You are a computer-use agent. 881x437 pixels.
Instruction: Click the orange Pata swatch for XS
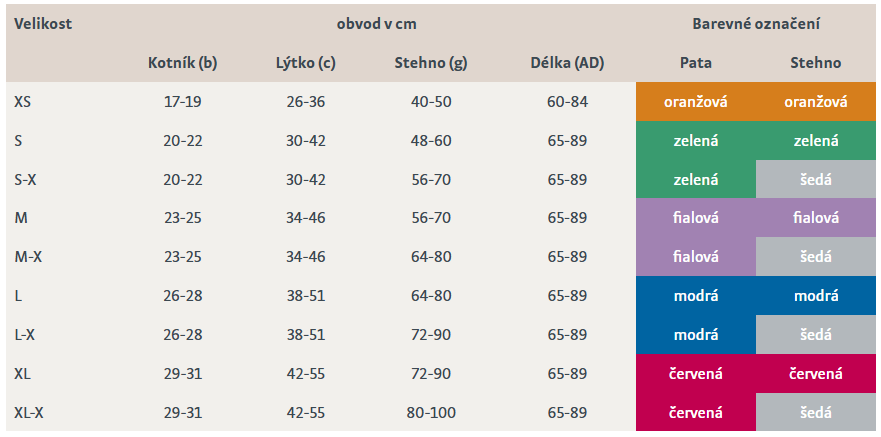tap(696, 102)
